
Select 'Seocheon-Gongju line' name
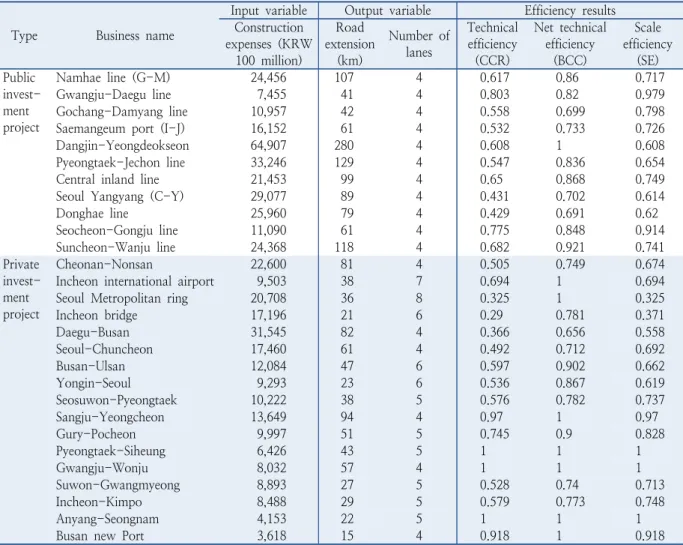(x=117, y=230)
